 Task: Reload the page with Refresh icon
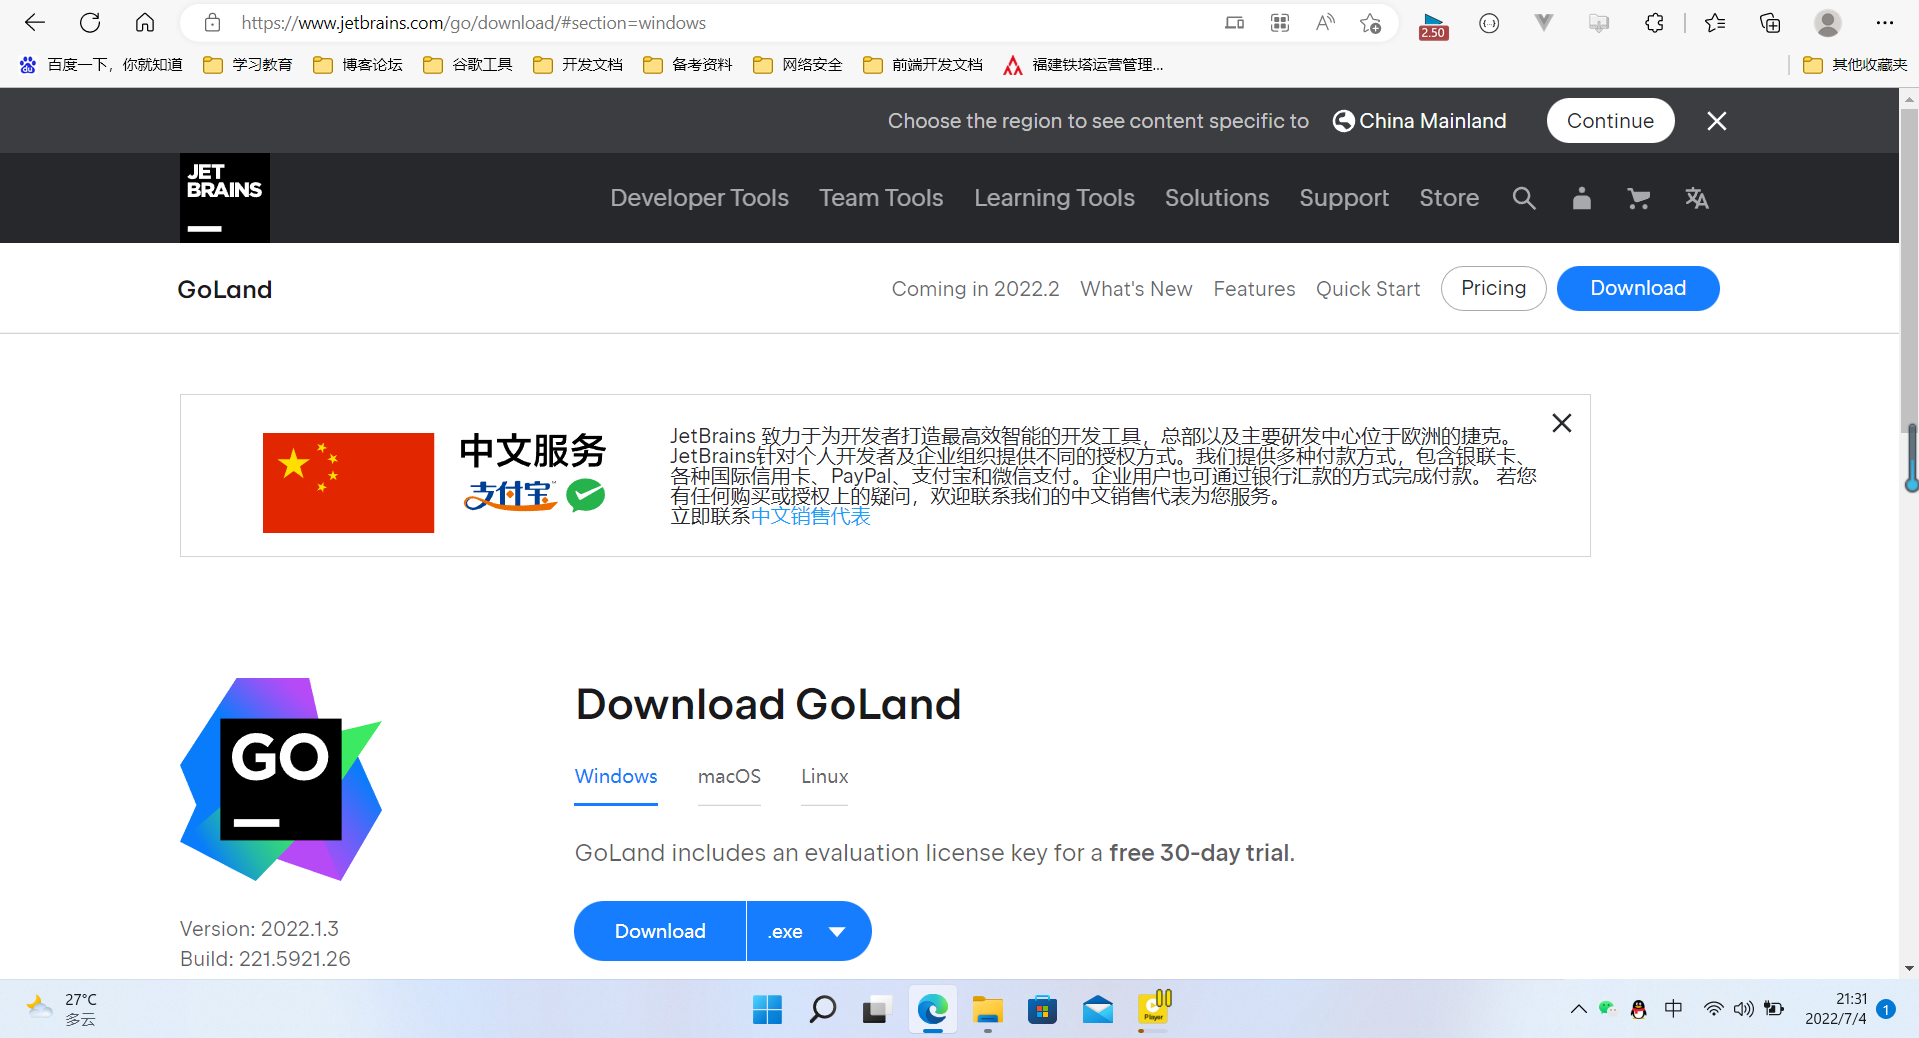coord(90,22)
